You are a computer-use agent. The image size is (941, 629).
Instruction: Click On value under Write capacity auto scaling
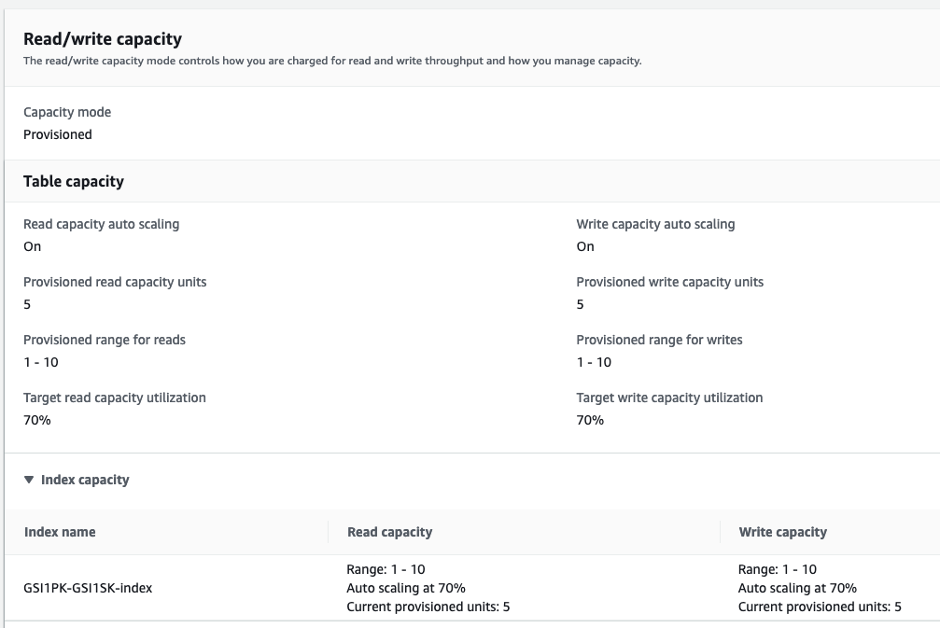click(x=585, y=246)
